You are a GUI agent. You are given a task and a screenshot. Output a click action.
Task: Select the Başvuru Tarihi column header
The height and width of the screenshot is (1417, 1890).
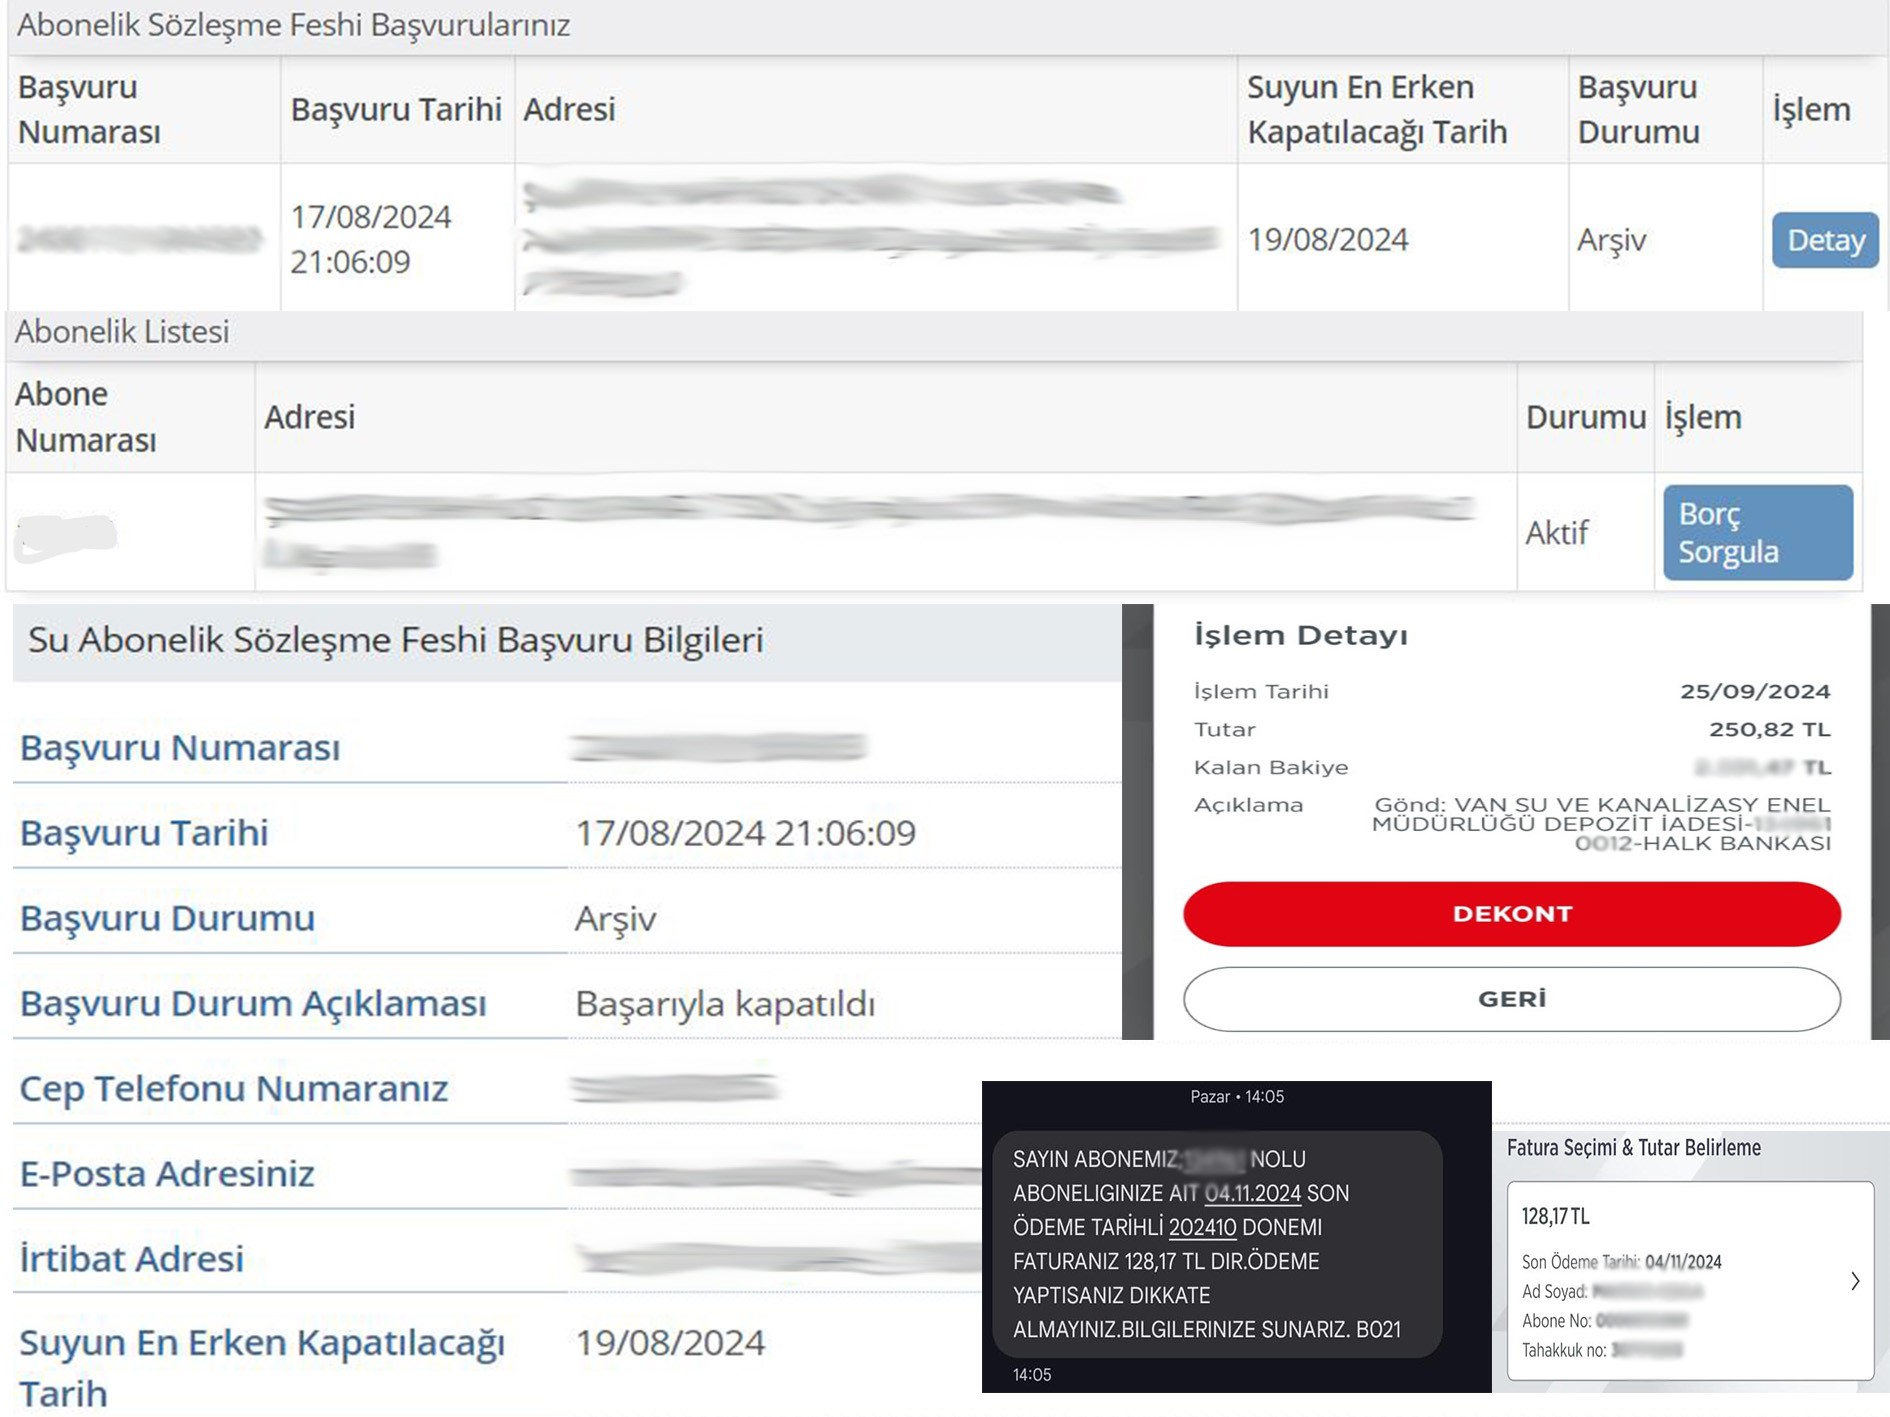(x=396, y=109)
